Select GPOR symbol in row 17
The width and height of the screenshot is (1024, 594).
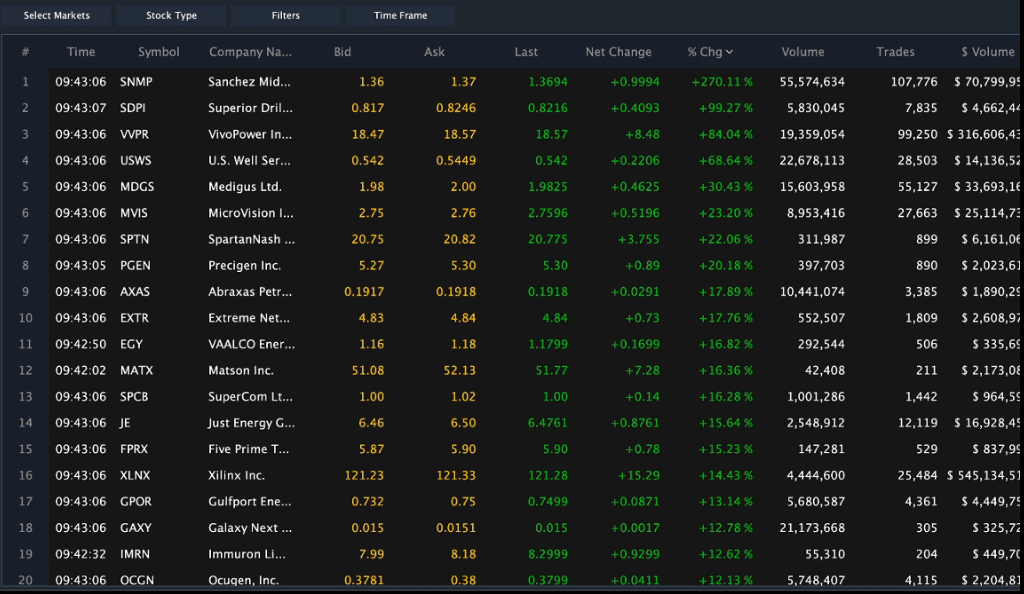[136, 501]
